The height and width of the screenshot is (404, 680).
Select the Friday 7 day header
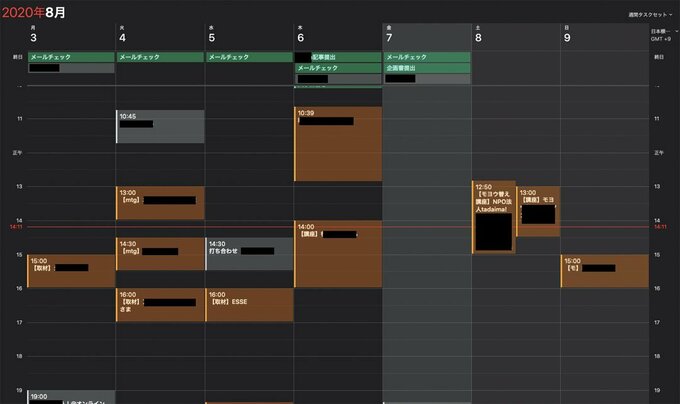point(389,36)
